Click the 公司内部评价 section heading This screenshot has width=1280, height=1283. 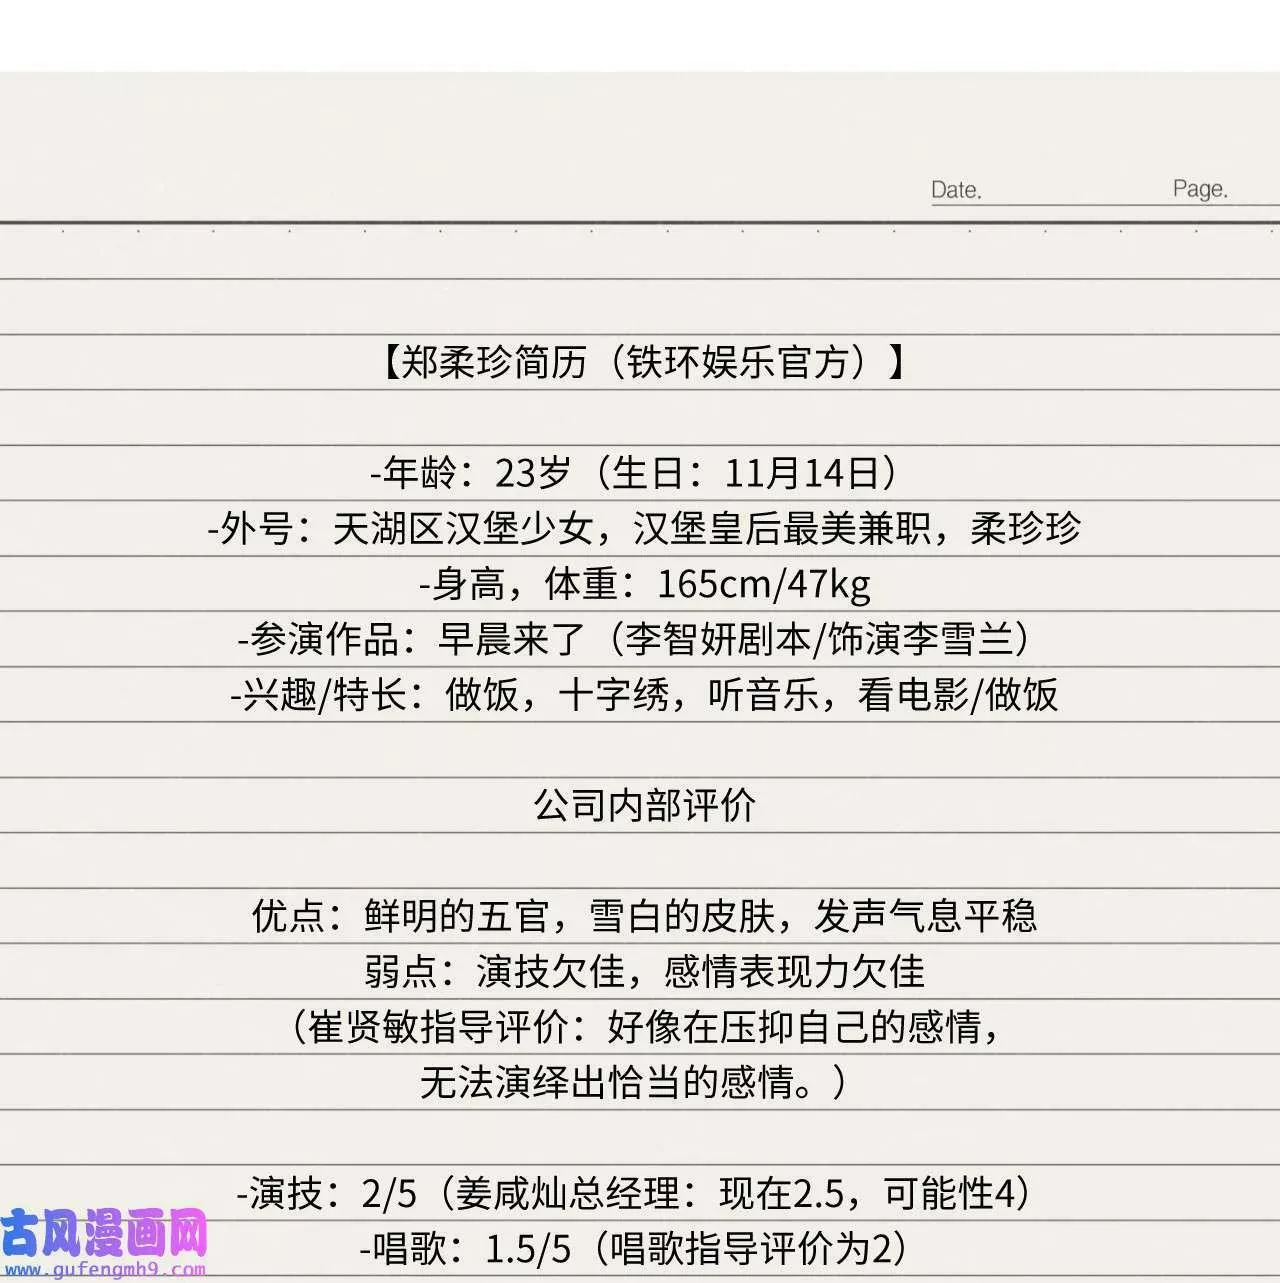(x=645, y=805)
